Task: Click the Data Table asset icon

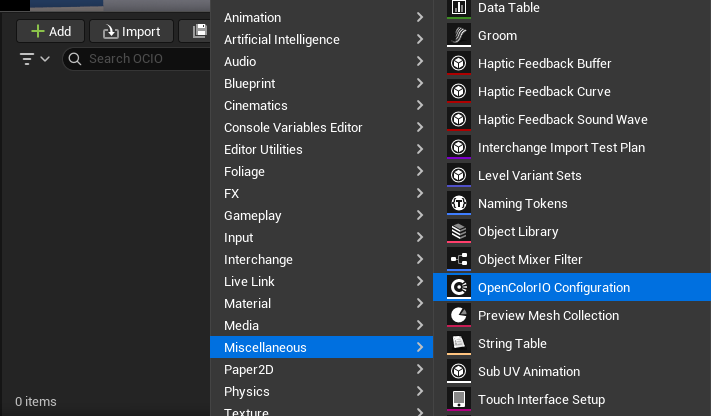Action: pyautogui.click(x=459, y=8)
